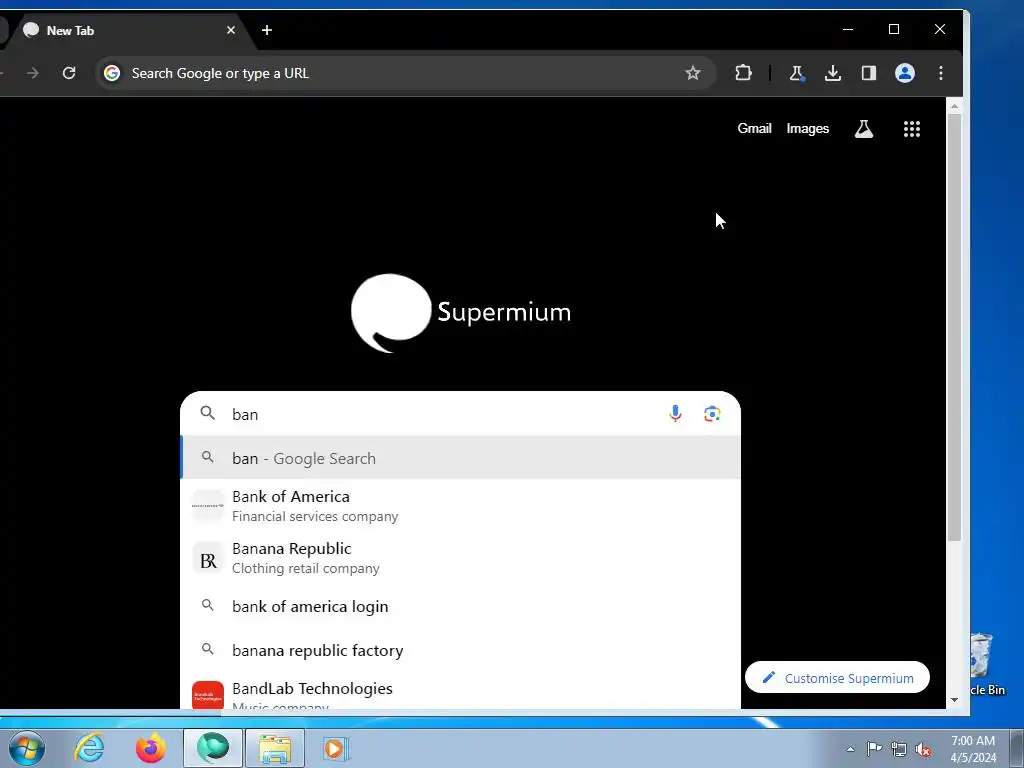Click the Windows Start button
Viewport: 1024px width, 768px height.
pyautogui.click(x=27, y=748)
